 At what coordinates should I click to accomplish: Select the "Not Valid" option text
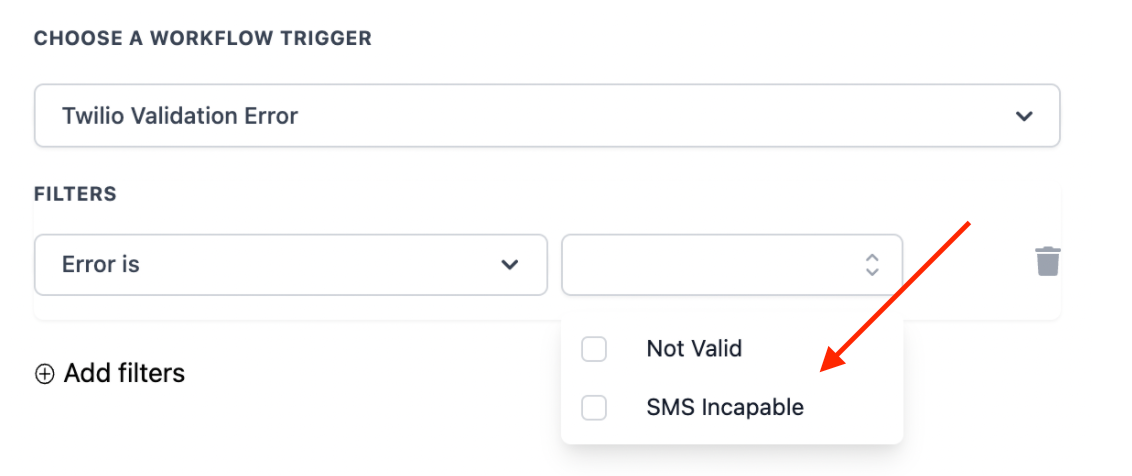[694, 349]
